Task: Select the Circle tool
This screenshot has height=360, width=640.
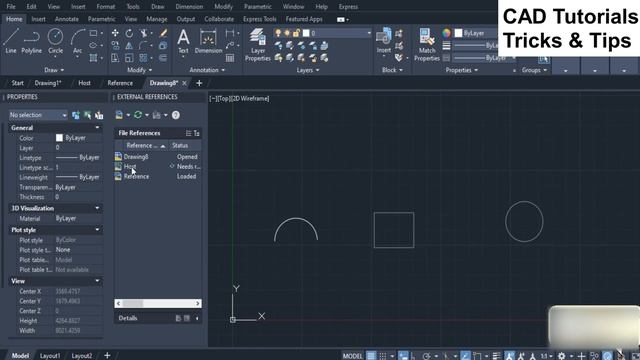Action: (56, 41)
